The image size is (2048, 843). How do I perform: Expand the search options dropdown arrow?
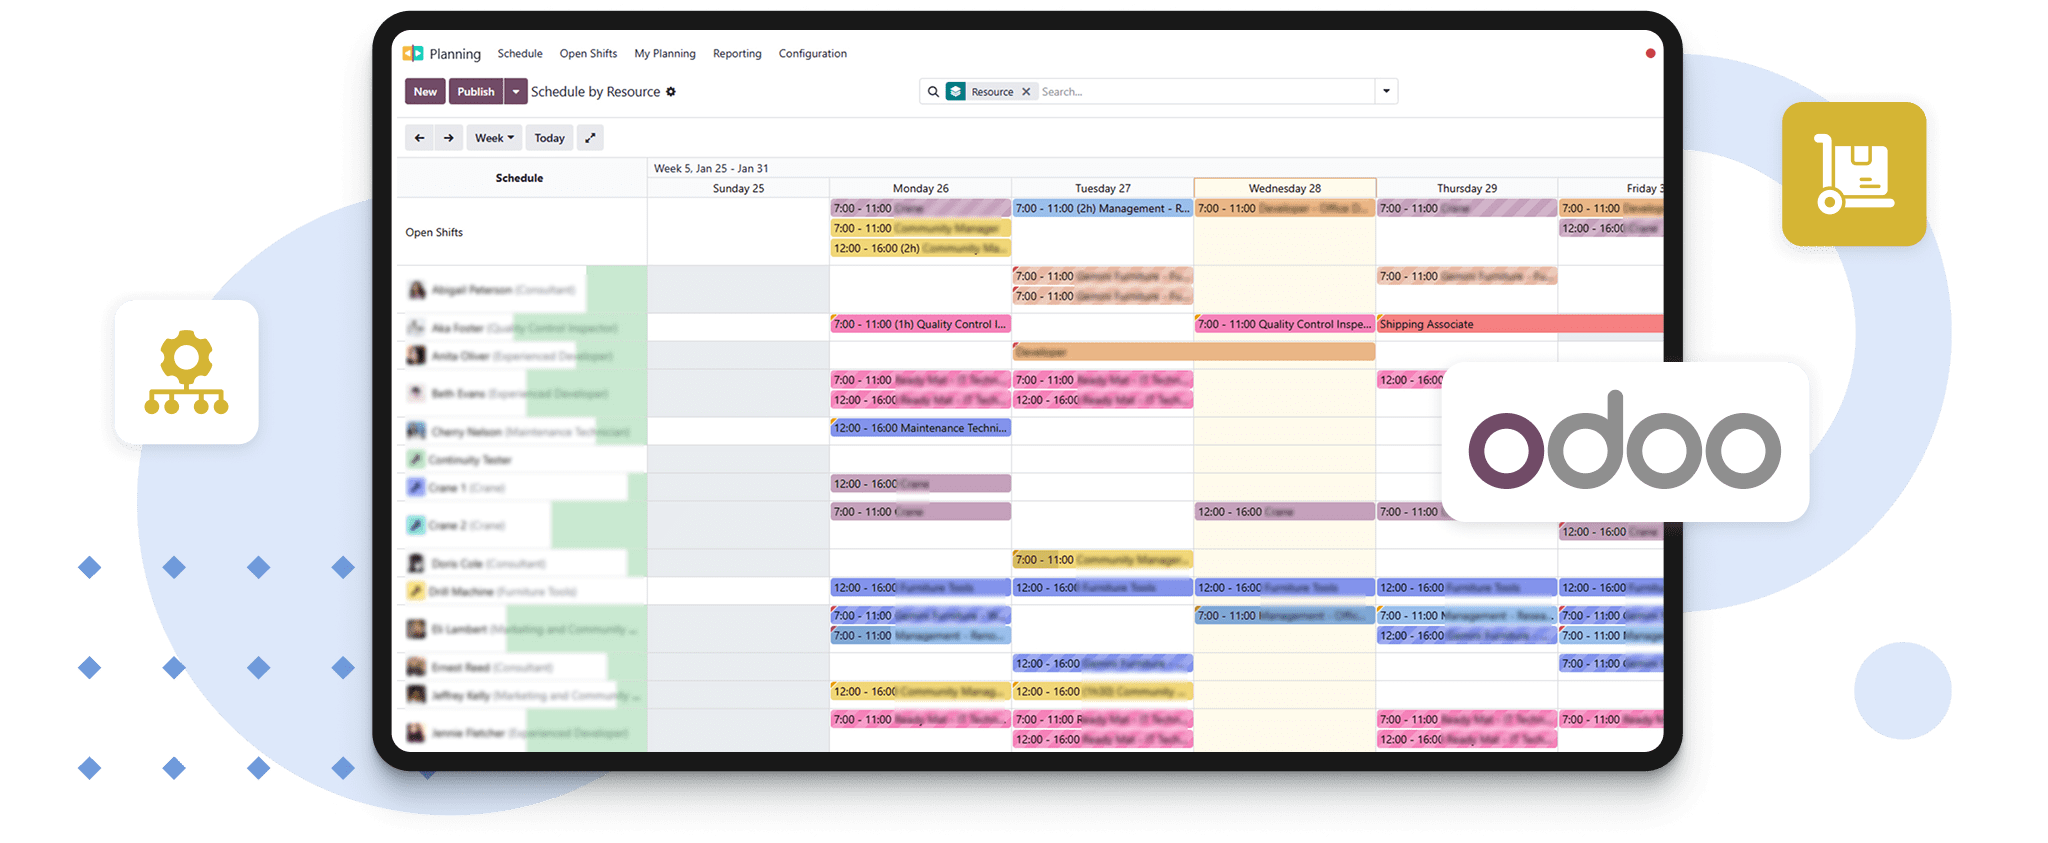[1386, 92]
